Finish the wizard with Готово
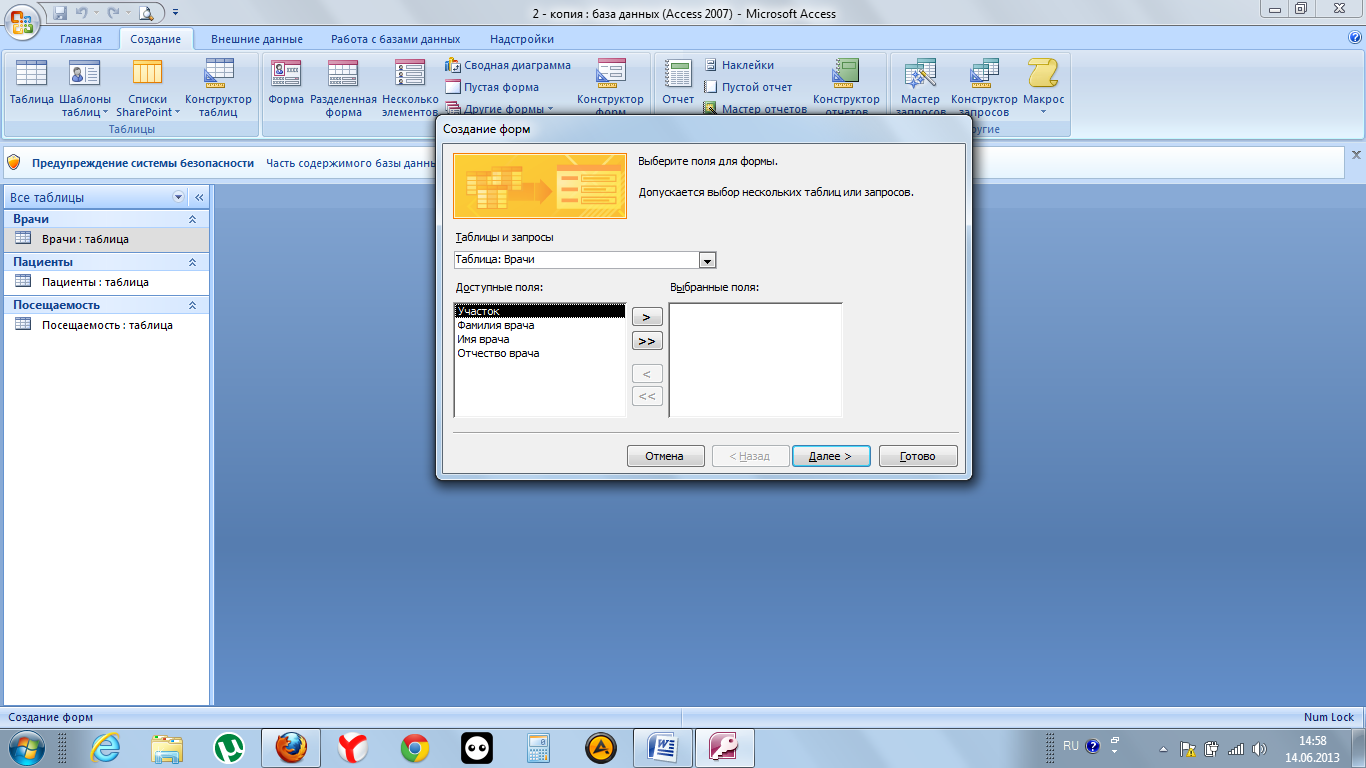Image resolution: width=1366 pixels, height=768 pixels. (918, 456)
